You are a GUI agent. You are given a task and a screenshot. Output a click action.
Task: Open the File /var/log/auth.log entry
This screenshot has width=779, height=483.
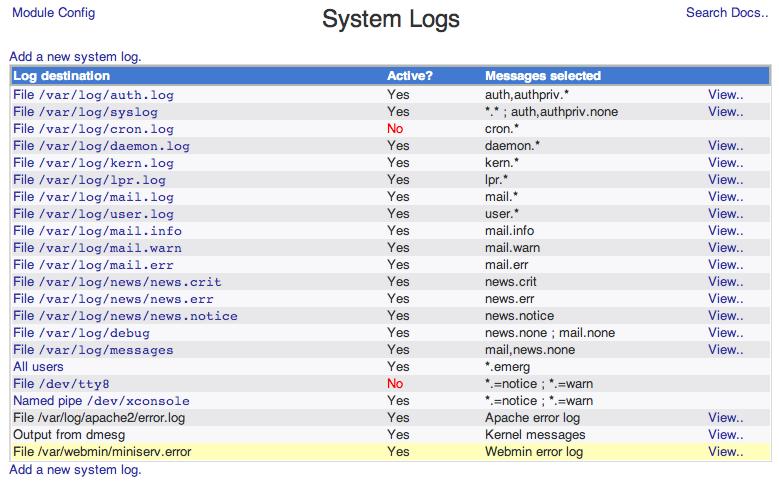[x=93, y=95]
